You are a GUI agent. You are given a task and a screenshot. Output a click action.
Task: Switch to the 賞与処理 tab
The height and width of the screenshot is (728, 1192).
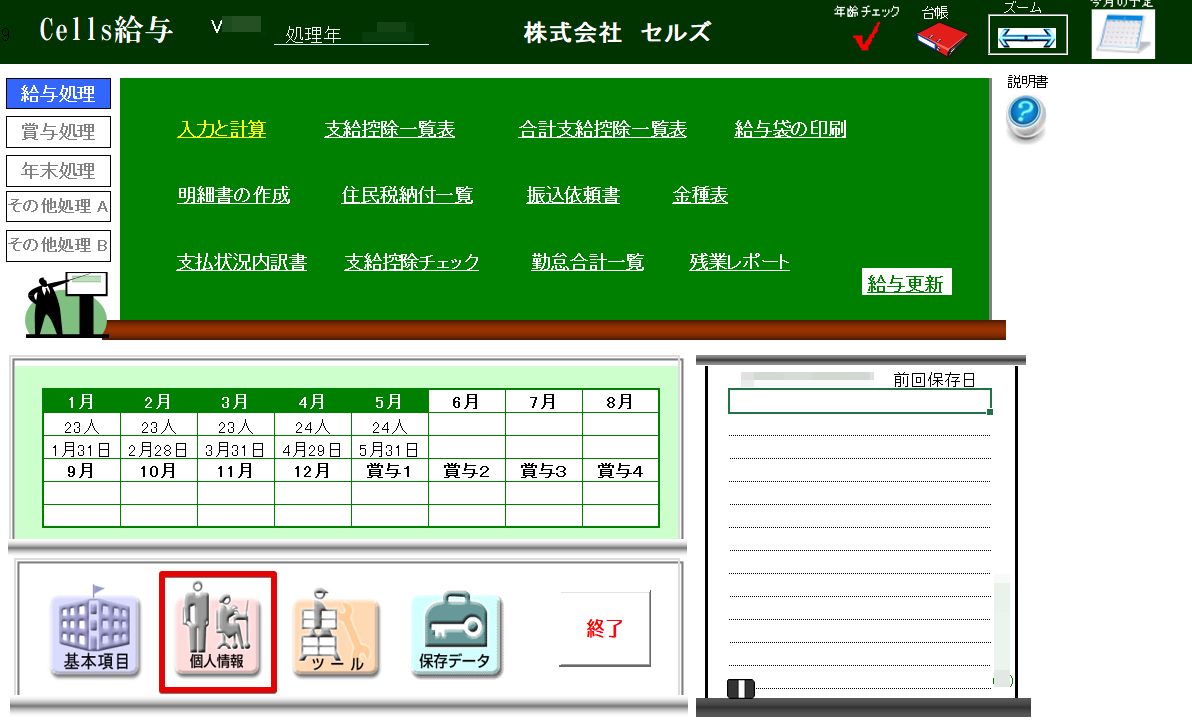(x=58, y=132)
